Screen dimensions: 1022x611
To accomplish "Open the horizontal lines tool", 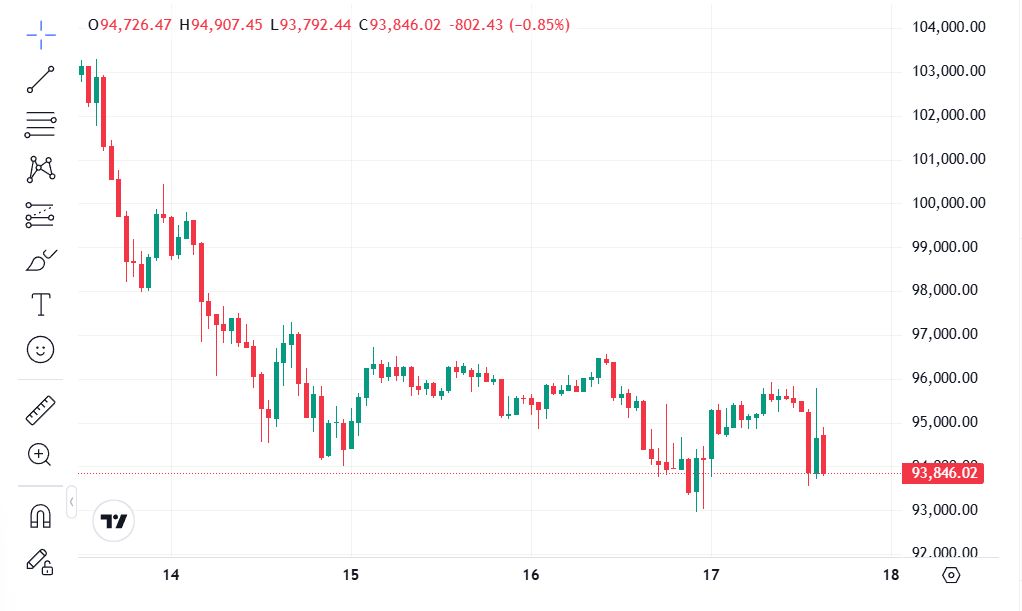I will 40,125.
